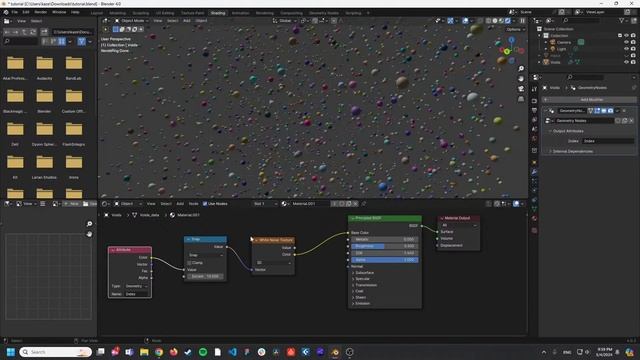Toggle perspective/orthographic grid gizmo icon

521,99
